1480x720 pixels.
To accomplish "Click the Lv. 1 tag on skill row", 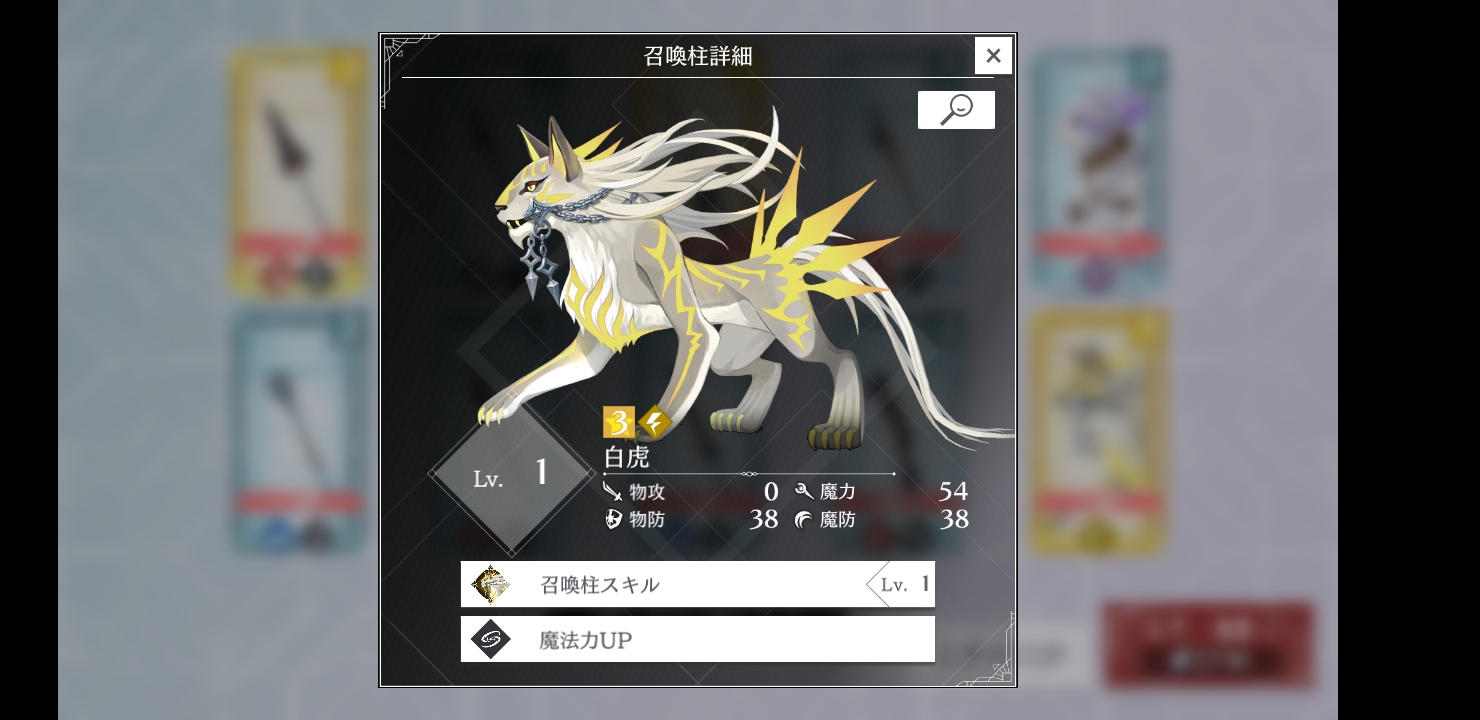I will click(x=901, y=584).
